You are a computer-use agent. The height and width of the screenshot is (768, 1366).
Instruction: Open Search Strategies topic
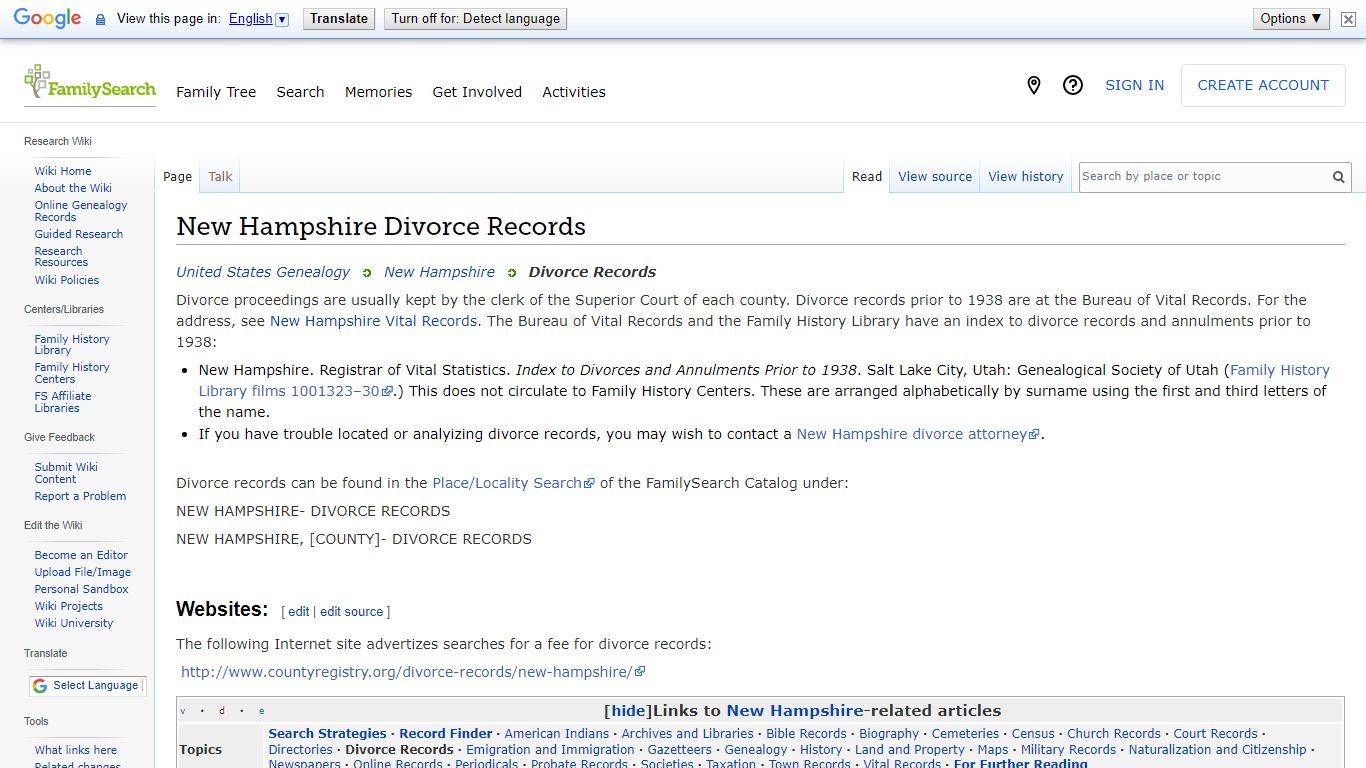tap(327, 734)
